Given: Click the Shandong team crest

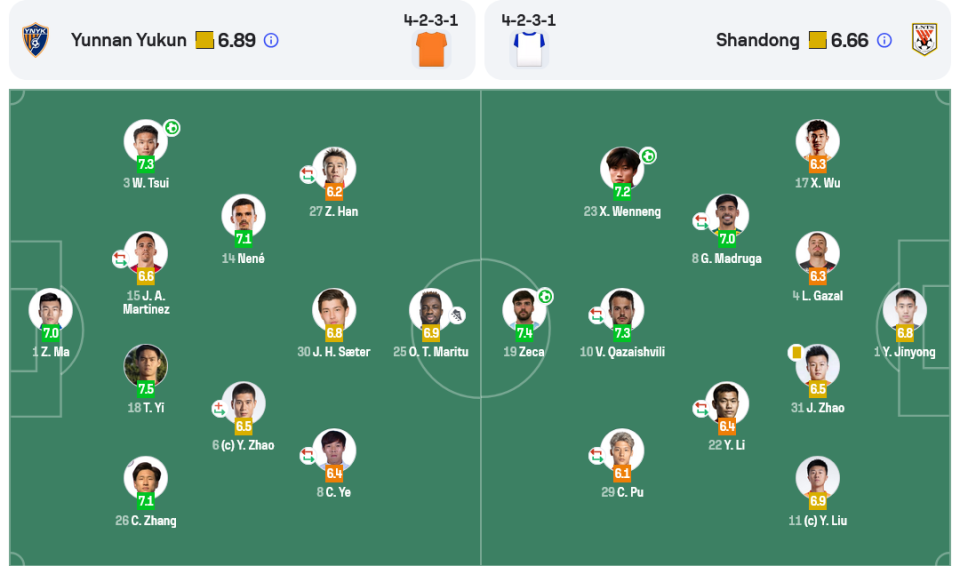Looking at the screenshot, I should coord(924,40).
